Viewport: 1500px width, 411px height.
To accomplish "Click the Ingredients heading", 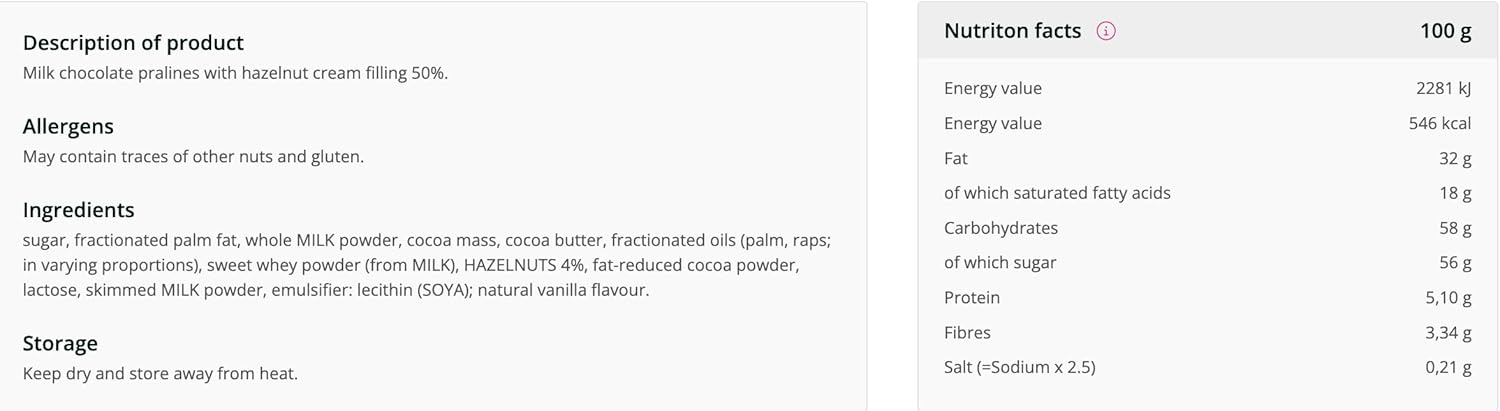I will pyautogui.click(x=78, y=210).
